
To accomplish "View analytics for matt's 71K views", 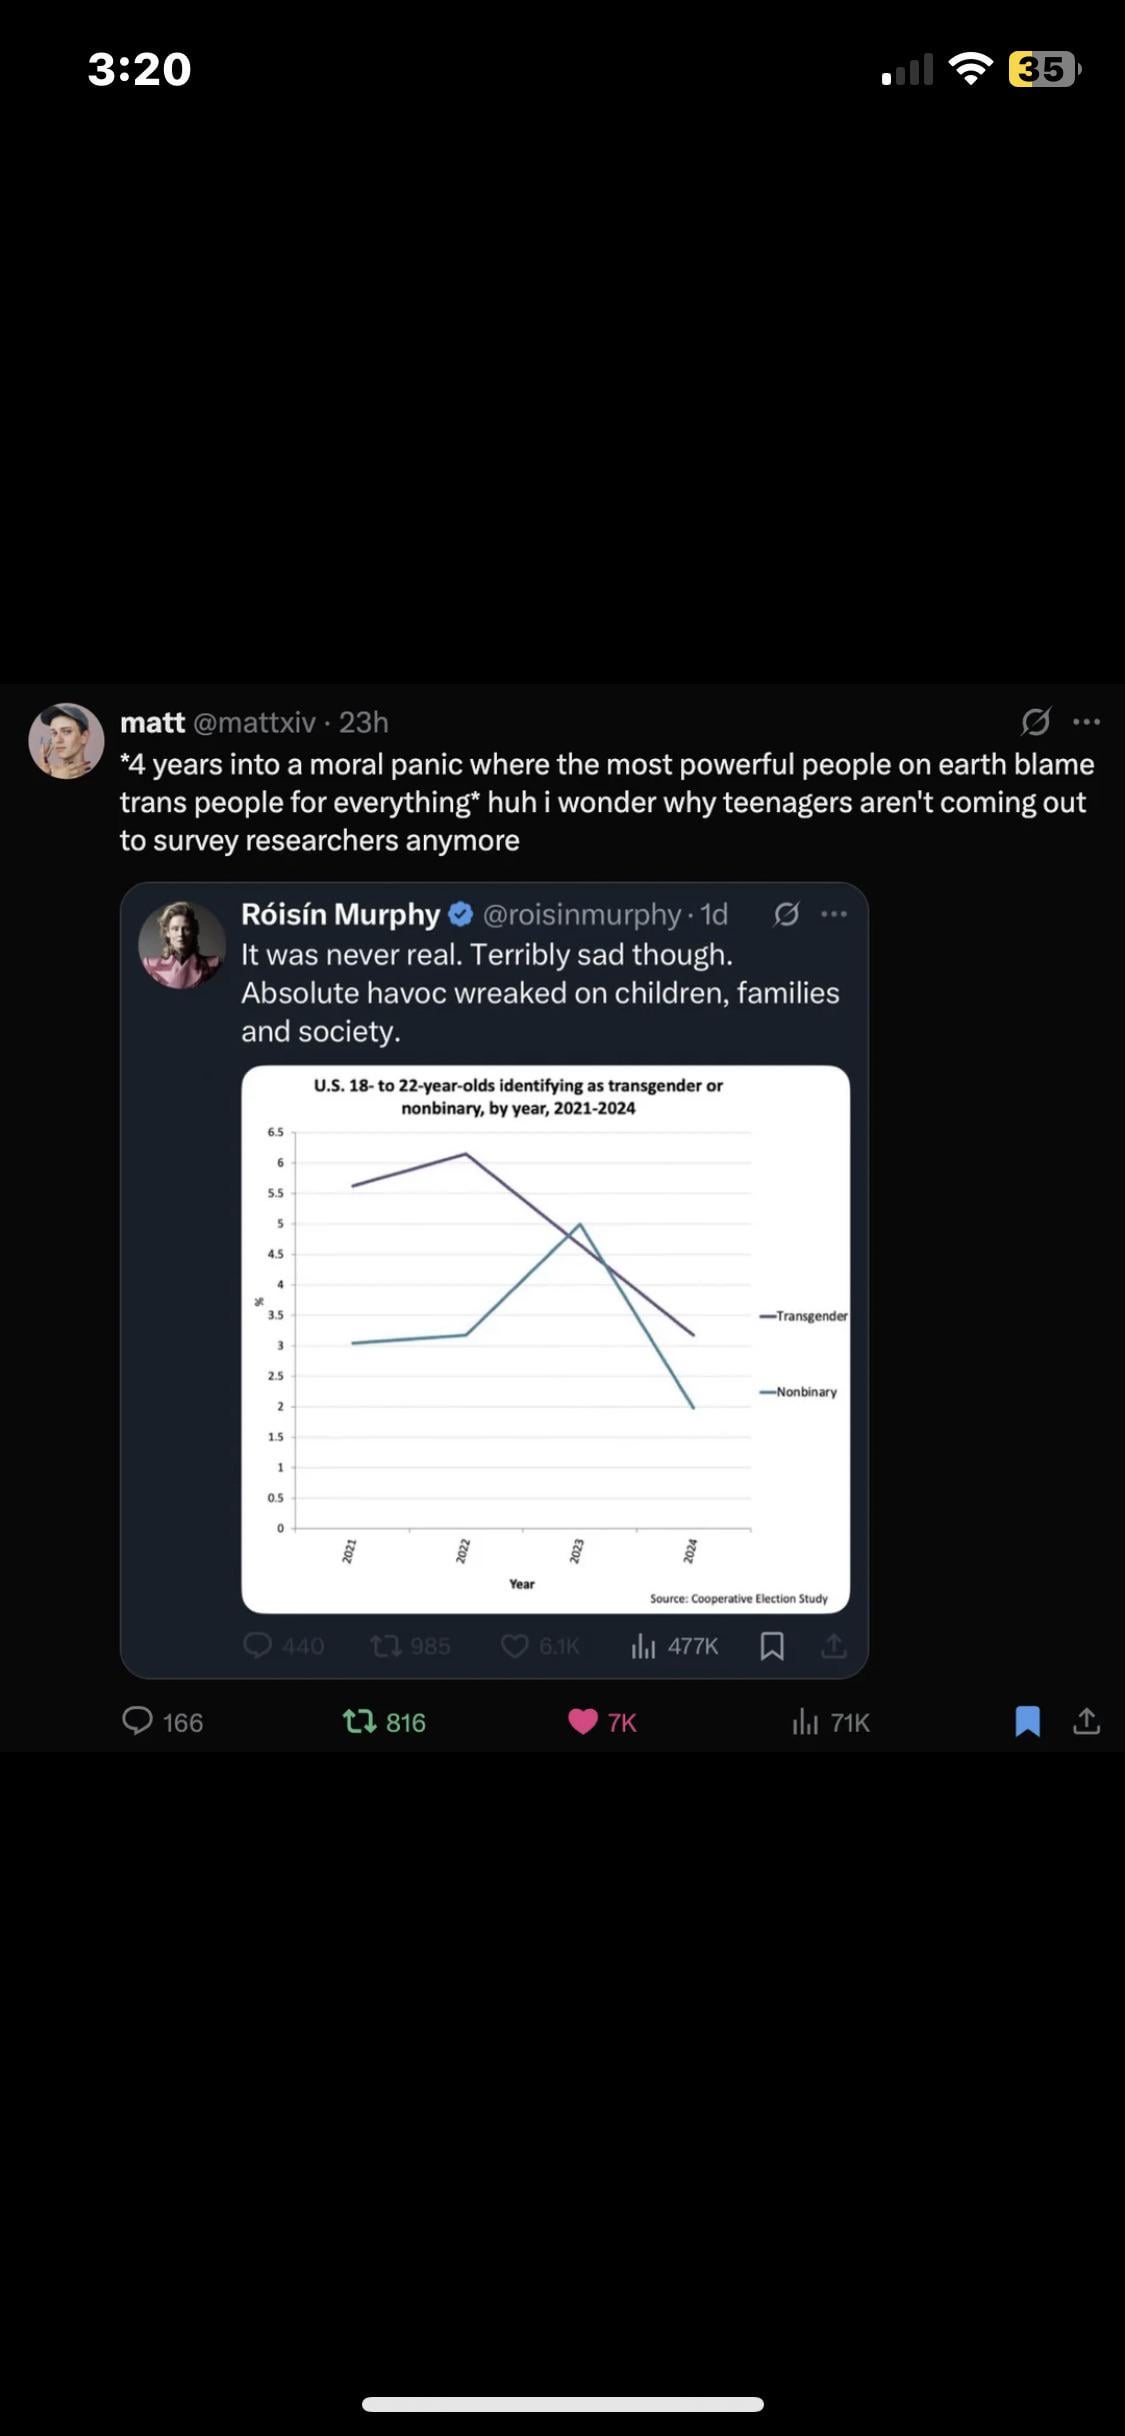I will pyautogui.click(x=806, y=1721).
